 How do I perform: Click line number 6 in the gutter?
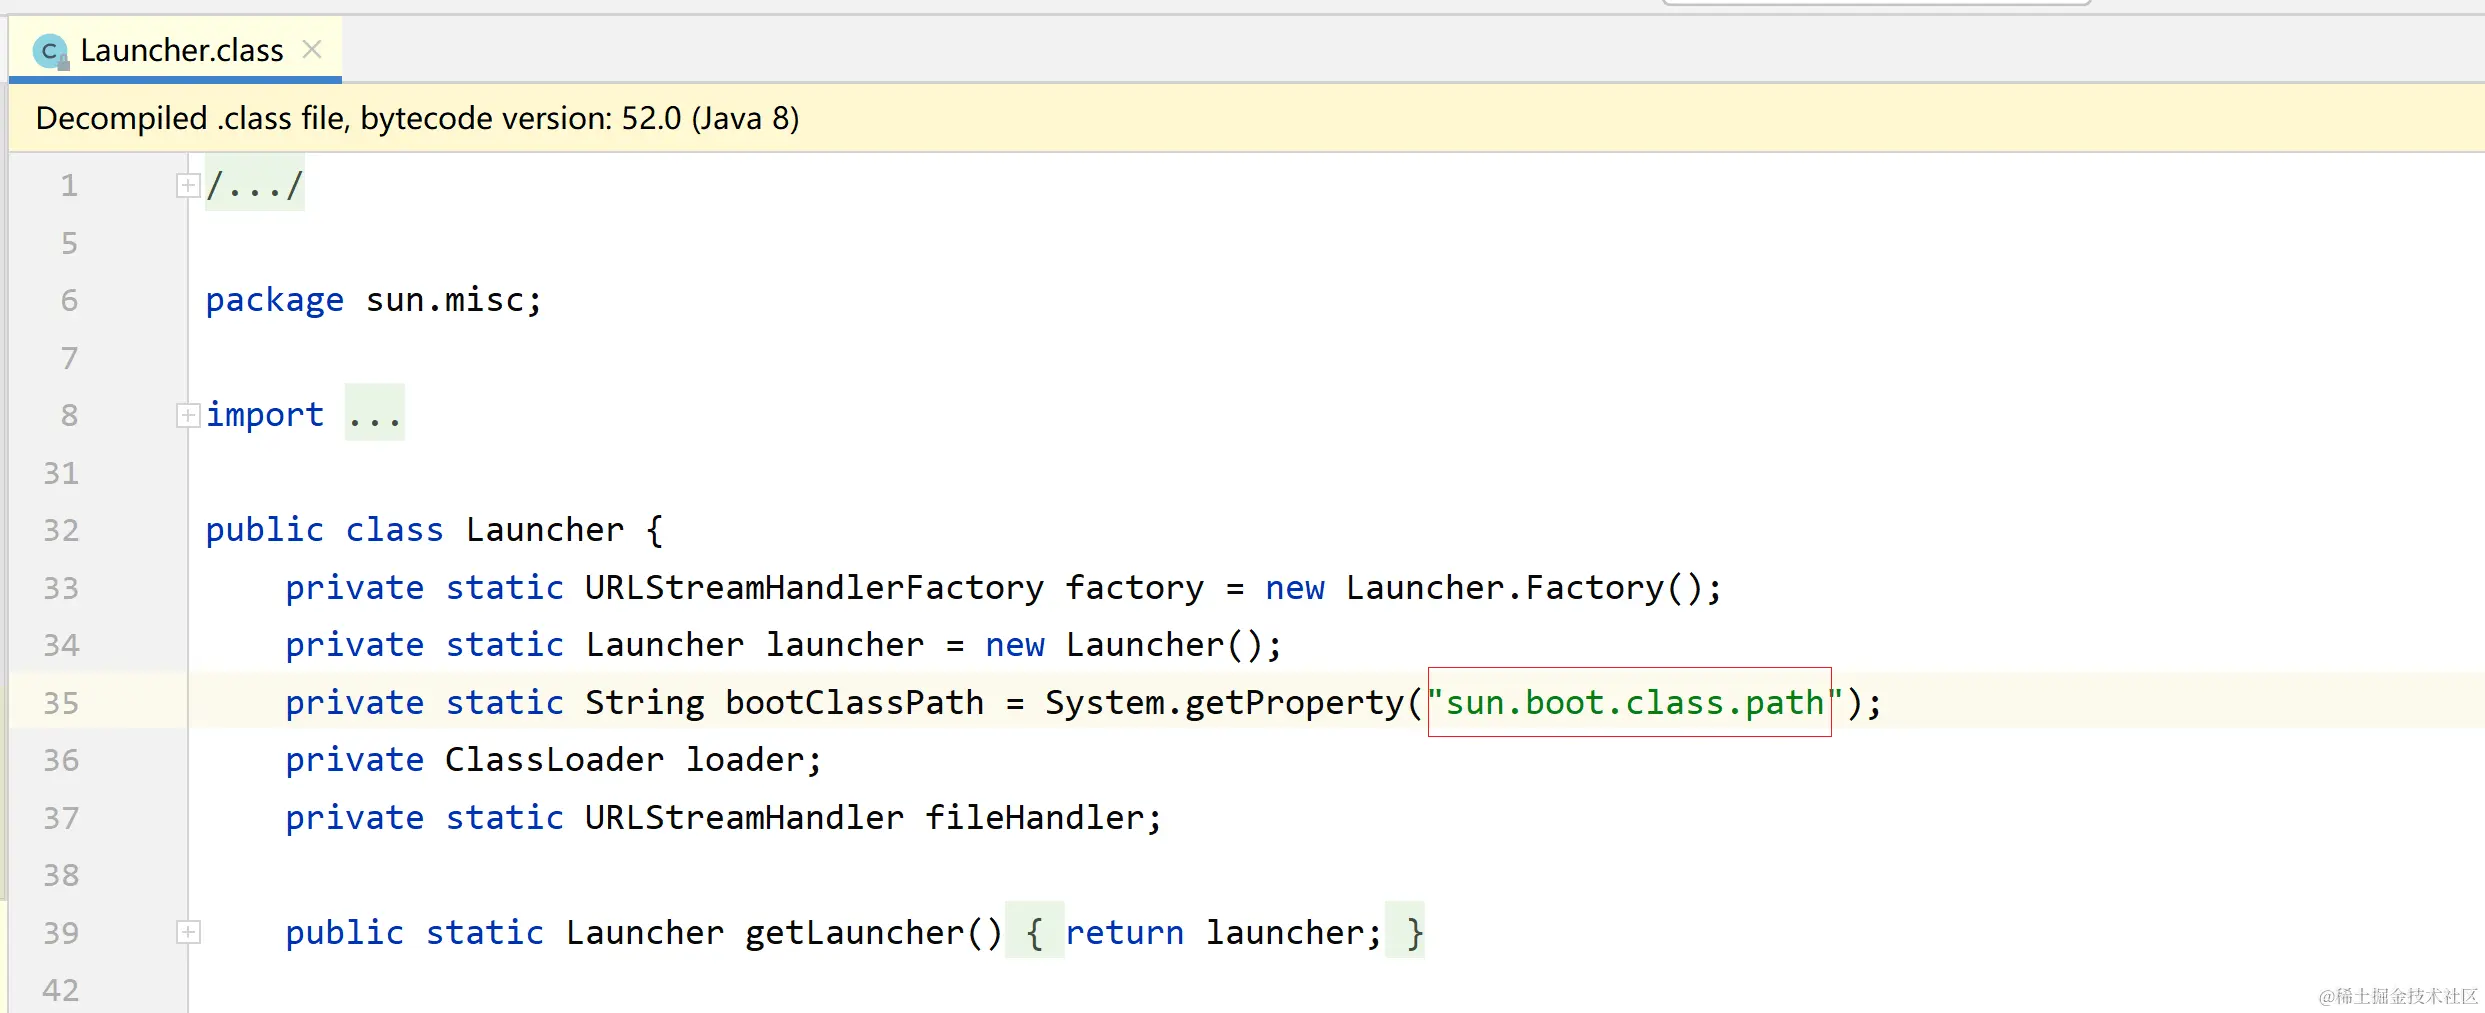pyautogui.click(x=69, y=300)
